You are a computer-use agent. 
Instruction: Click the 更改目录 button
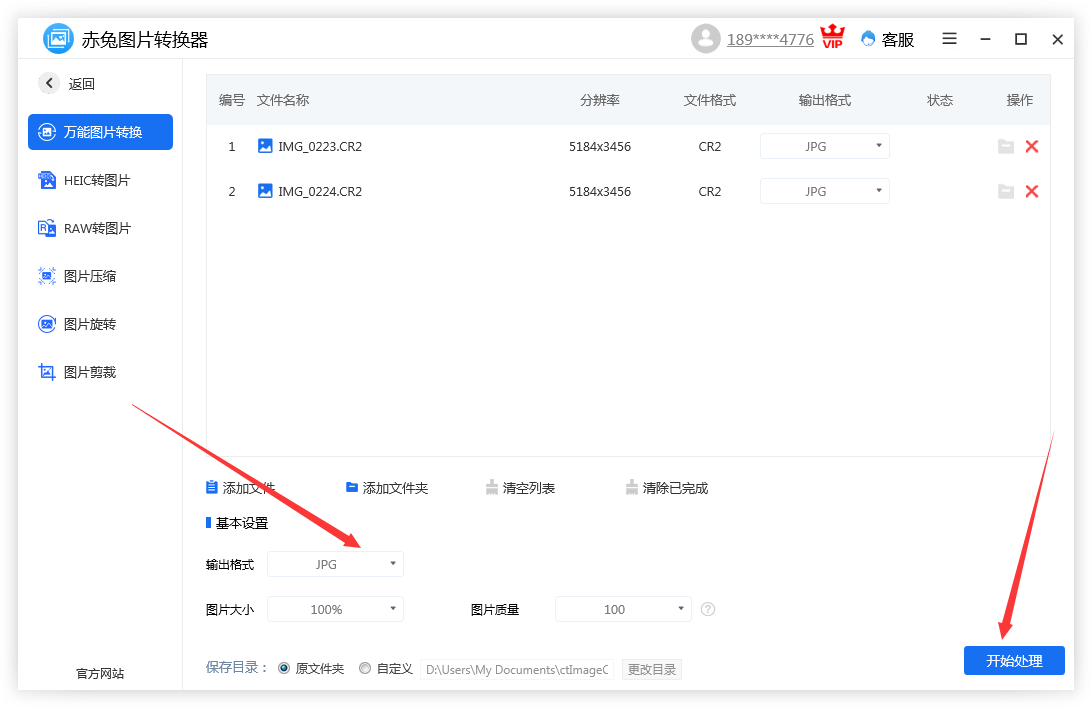click(x=652, y=669)
